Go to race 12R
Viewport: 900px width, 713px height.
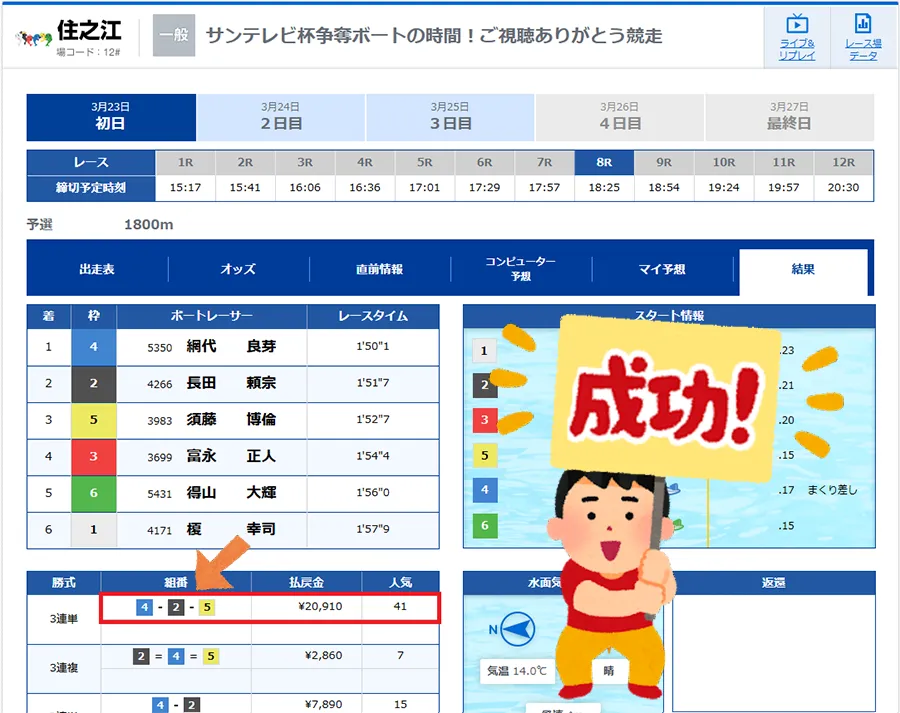[843, 162]
